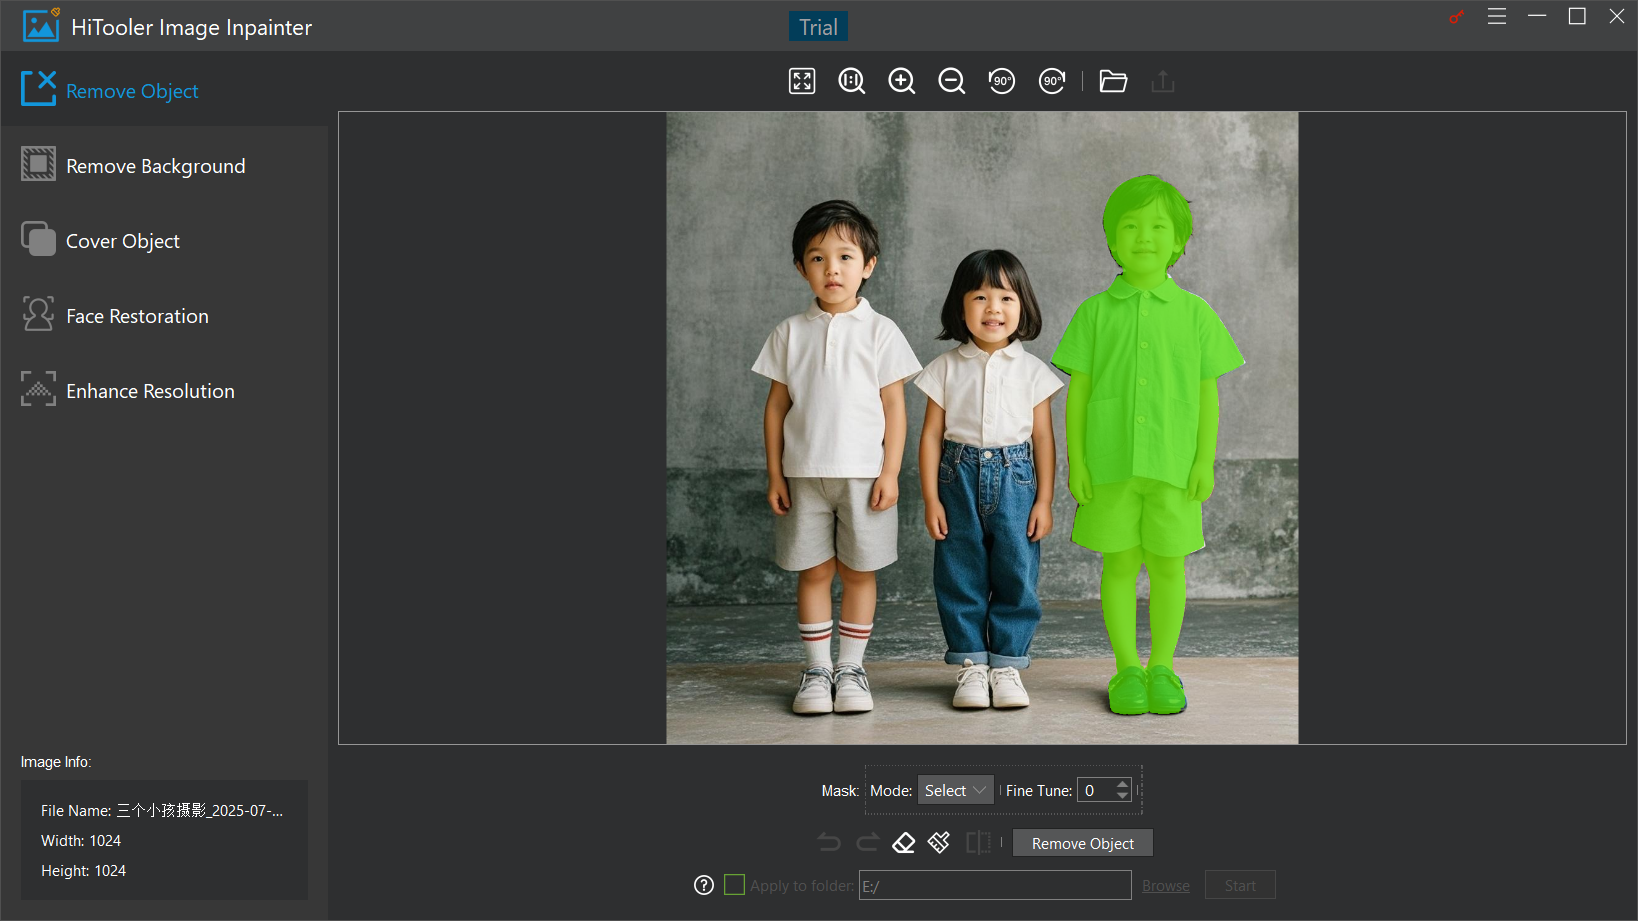1638x921 pixels.
Task: Click the Fine Tune value field
Action: [1095, 790]
